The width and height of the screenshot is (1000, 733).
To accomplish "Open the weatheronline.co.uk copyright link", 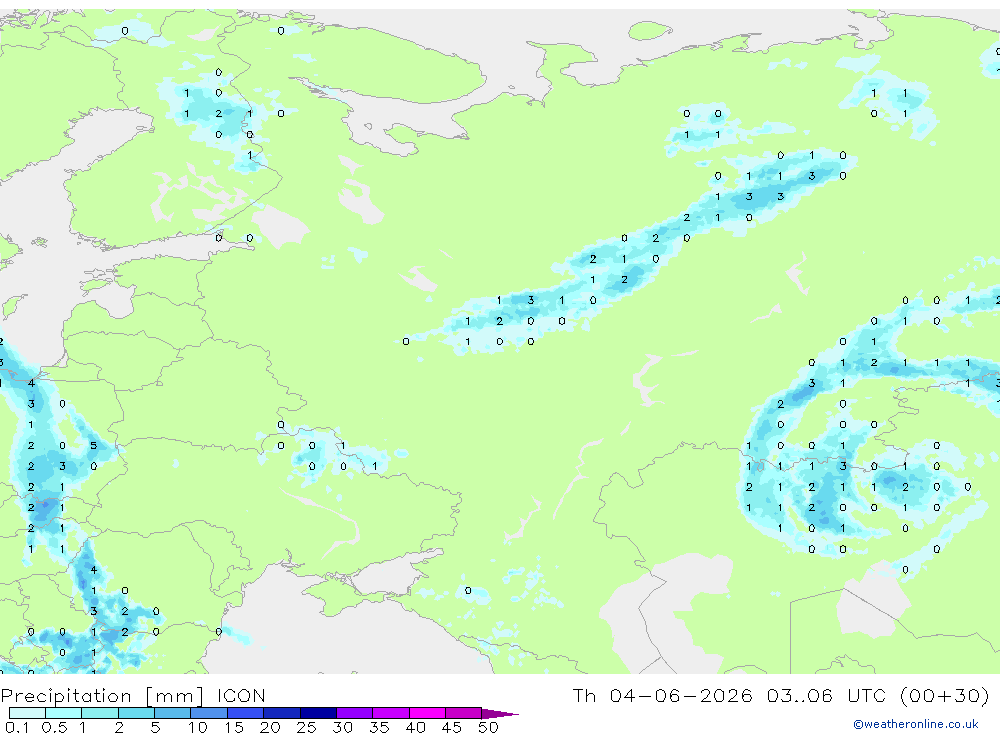I will pyautogui.click(x=916, y=724).
